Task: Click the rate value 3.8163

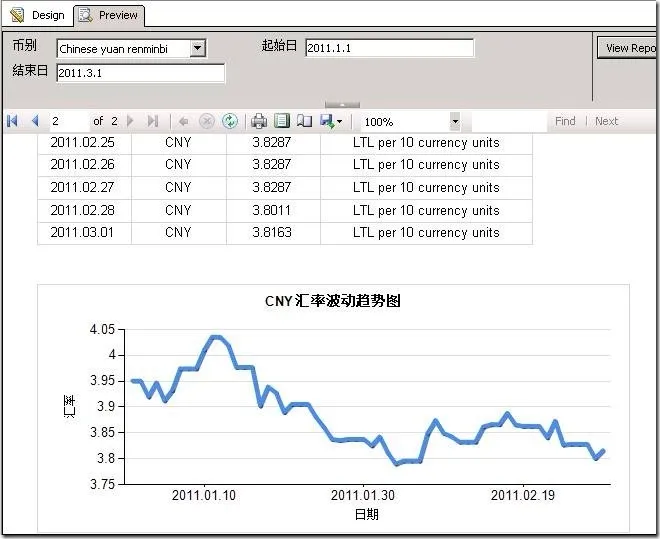Action: click(x=272, y=232)
